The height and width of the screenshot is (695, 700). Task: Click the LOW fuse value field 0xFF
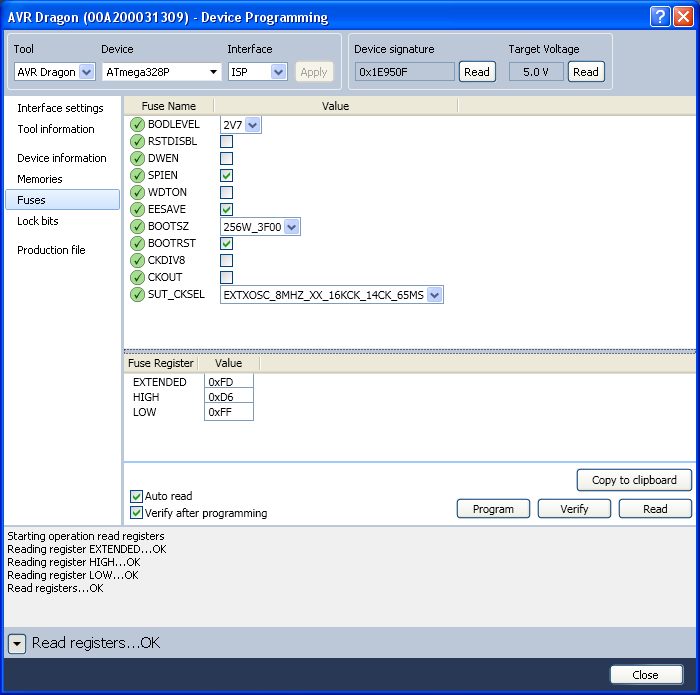tap(229, 412)
